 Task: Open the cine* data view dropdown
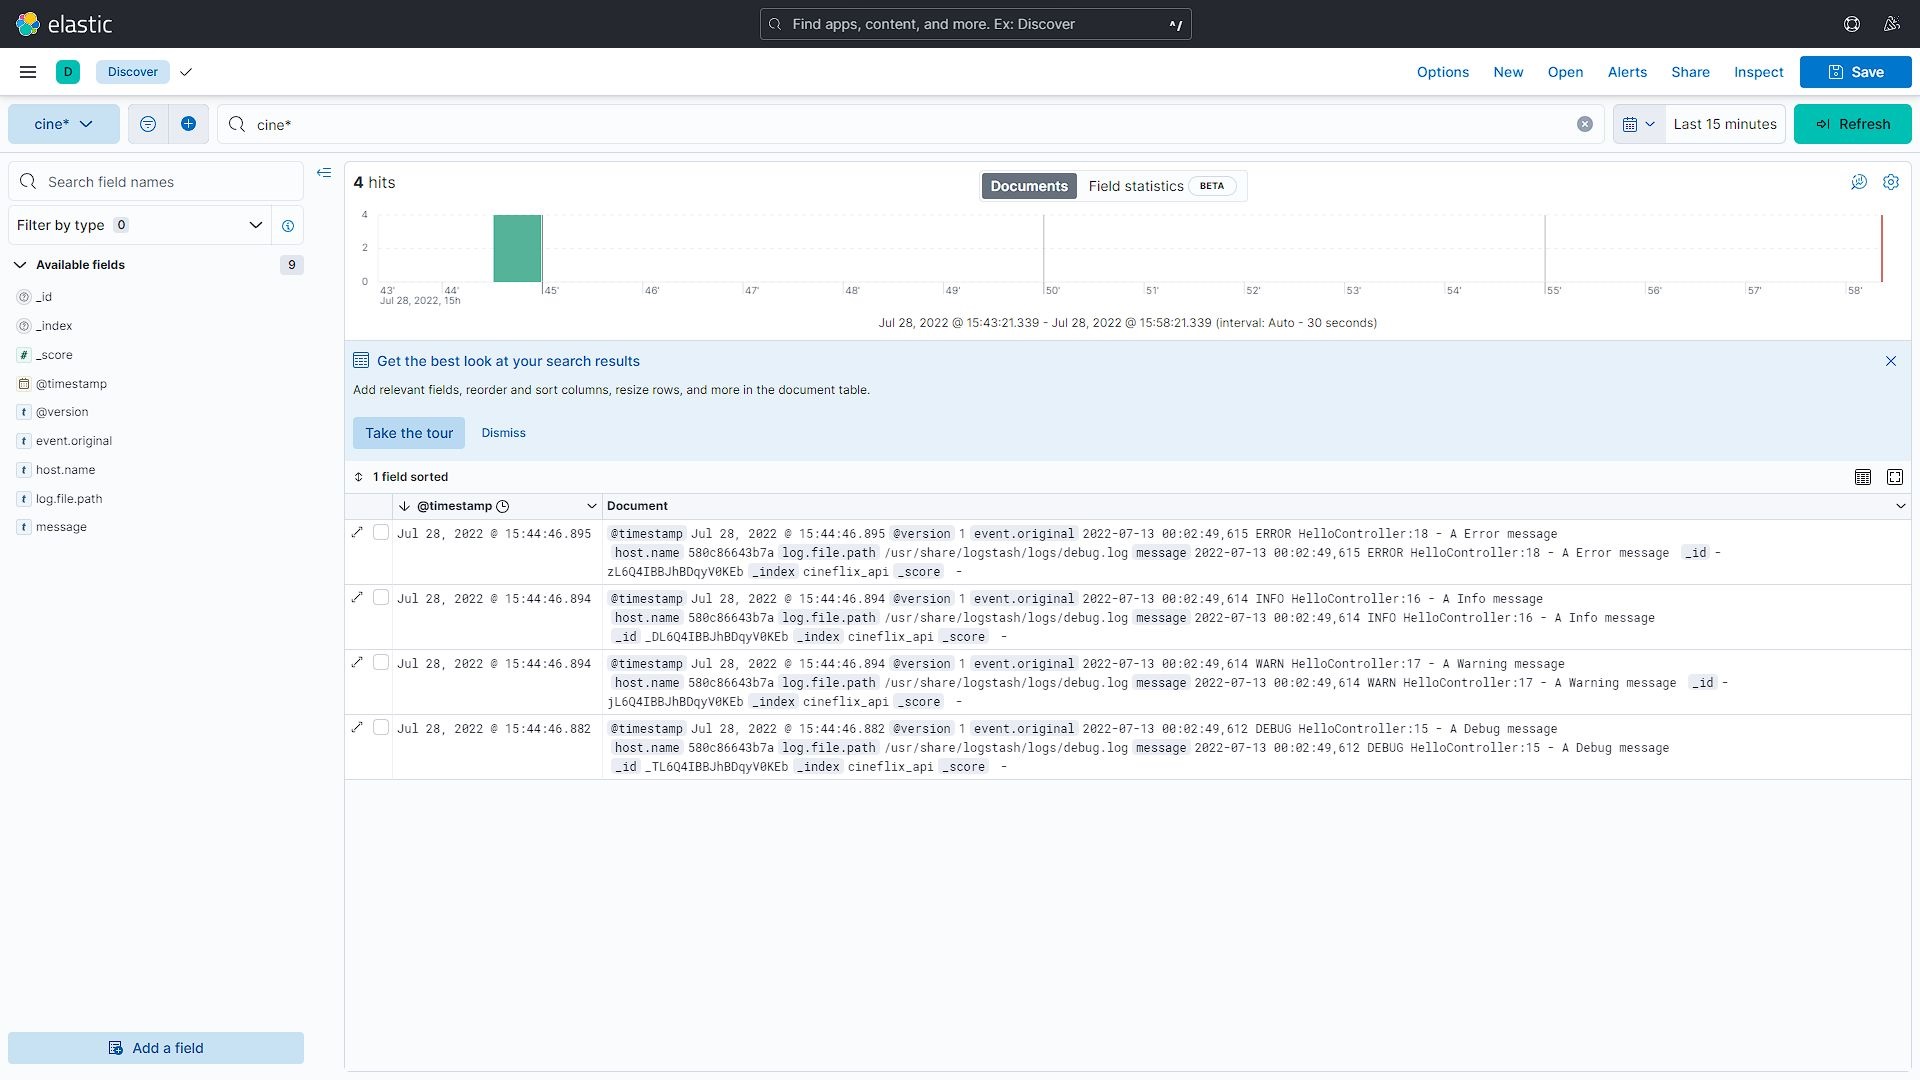coord(63,124)
